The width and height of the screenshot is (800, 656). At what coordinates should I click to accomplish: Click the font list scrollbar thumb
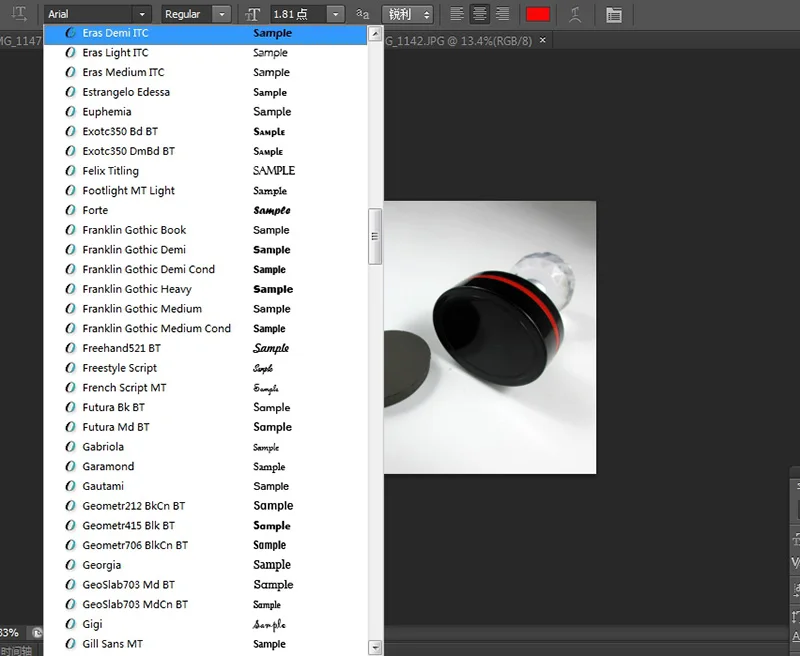pos(375,236)
